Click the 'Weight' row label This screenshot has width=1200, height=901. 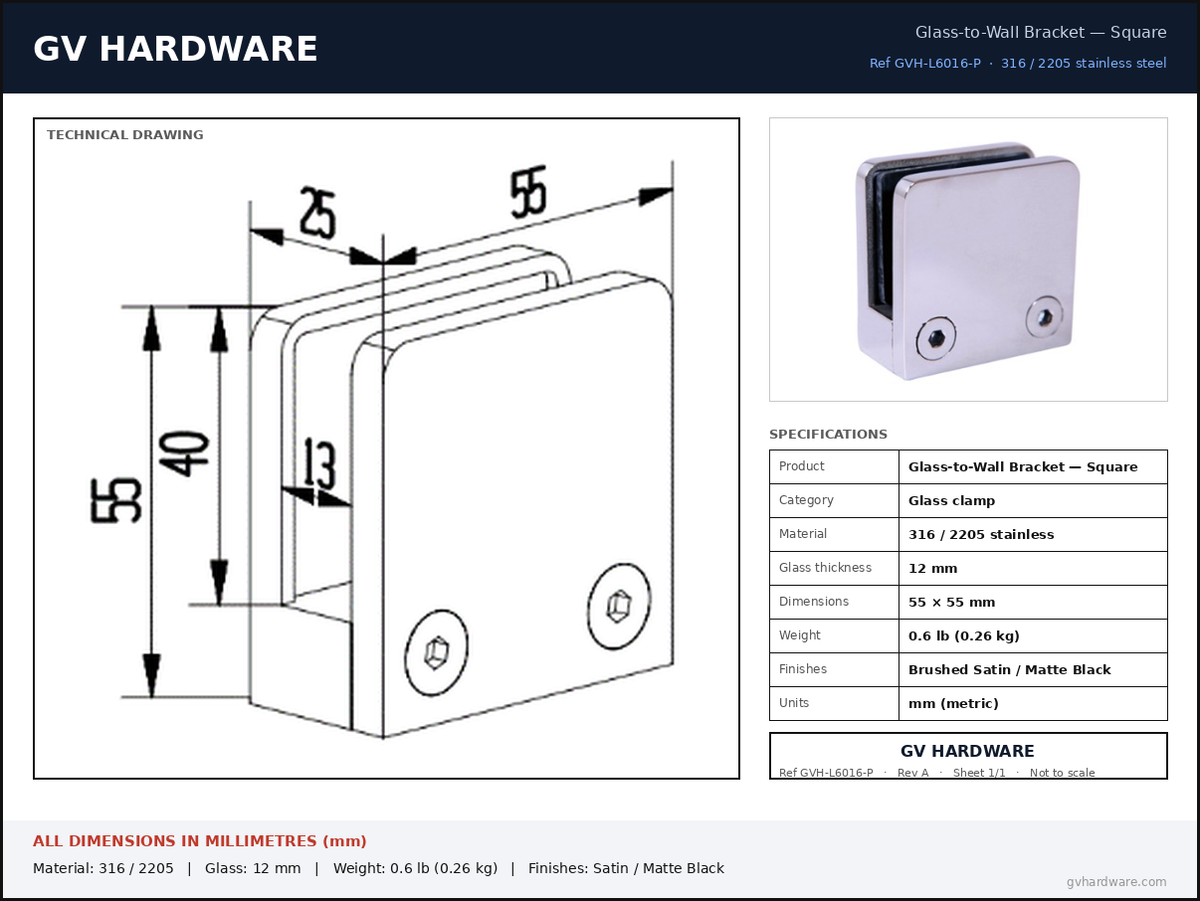[x=800, y=636]
